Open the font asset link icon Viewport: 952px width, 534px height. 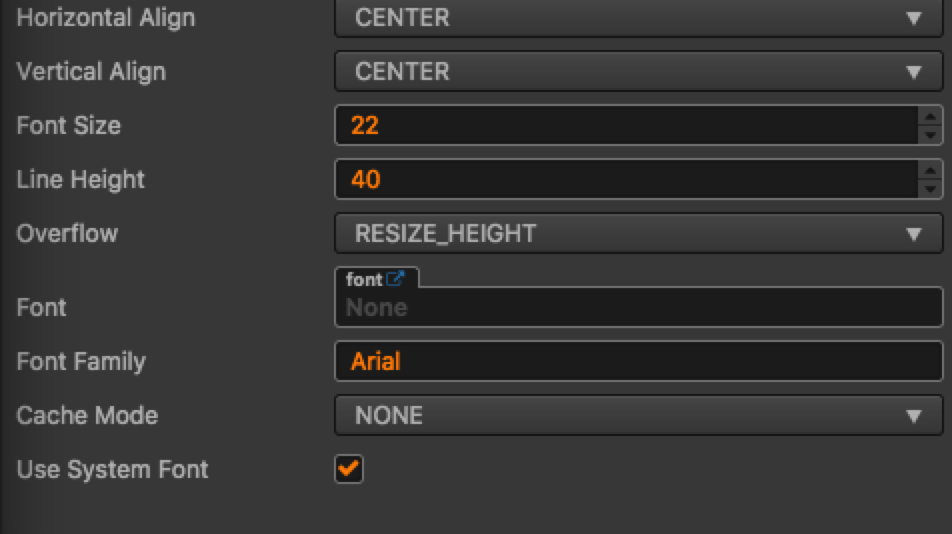(x=394, y=280)
